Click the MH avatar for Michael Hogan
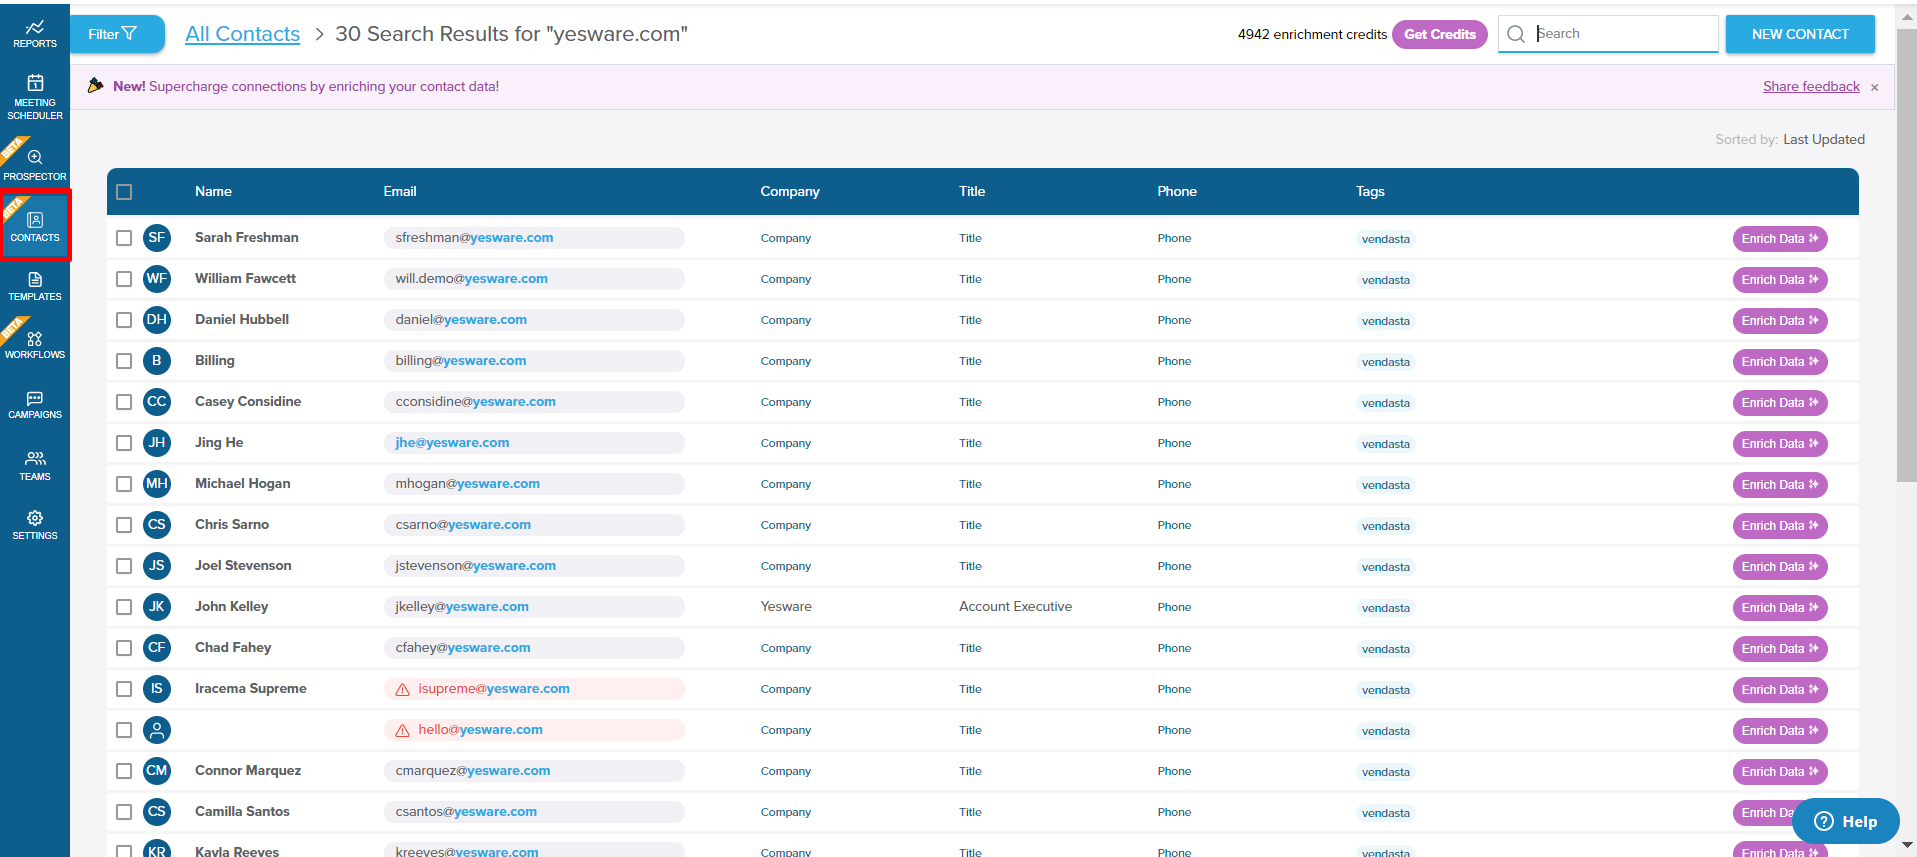 point(157,484)
